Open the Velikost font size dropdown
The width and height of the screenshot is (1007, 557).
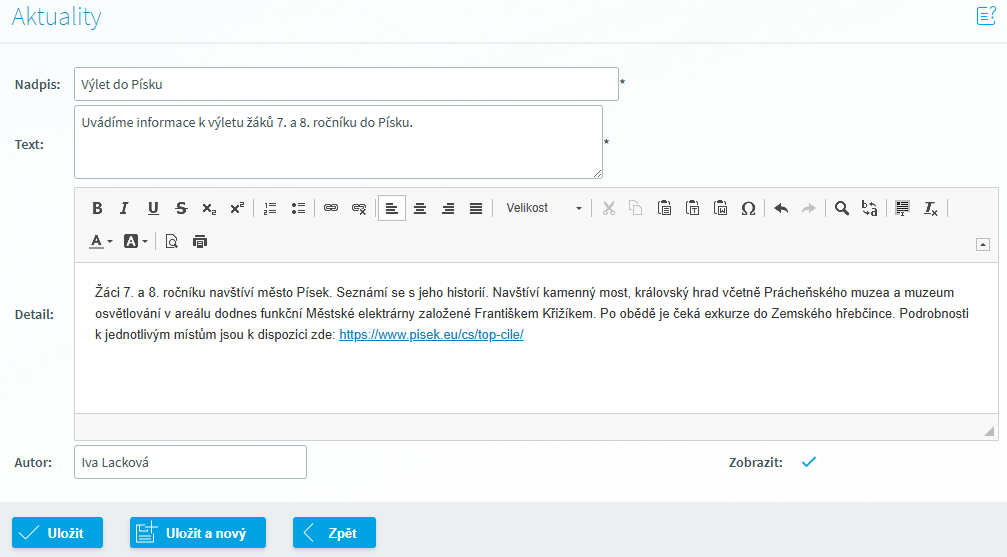point(543,208)
